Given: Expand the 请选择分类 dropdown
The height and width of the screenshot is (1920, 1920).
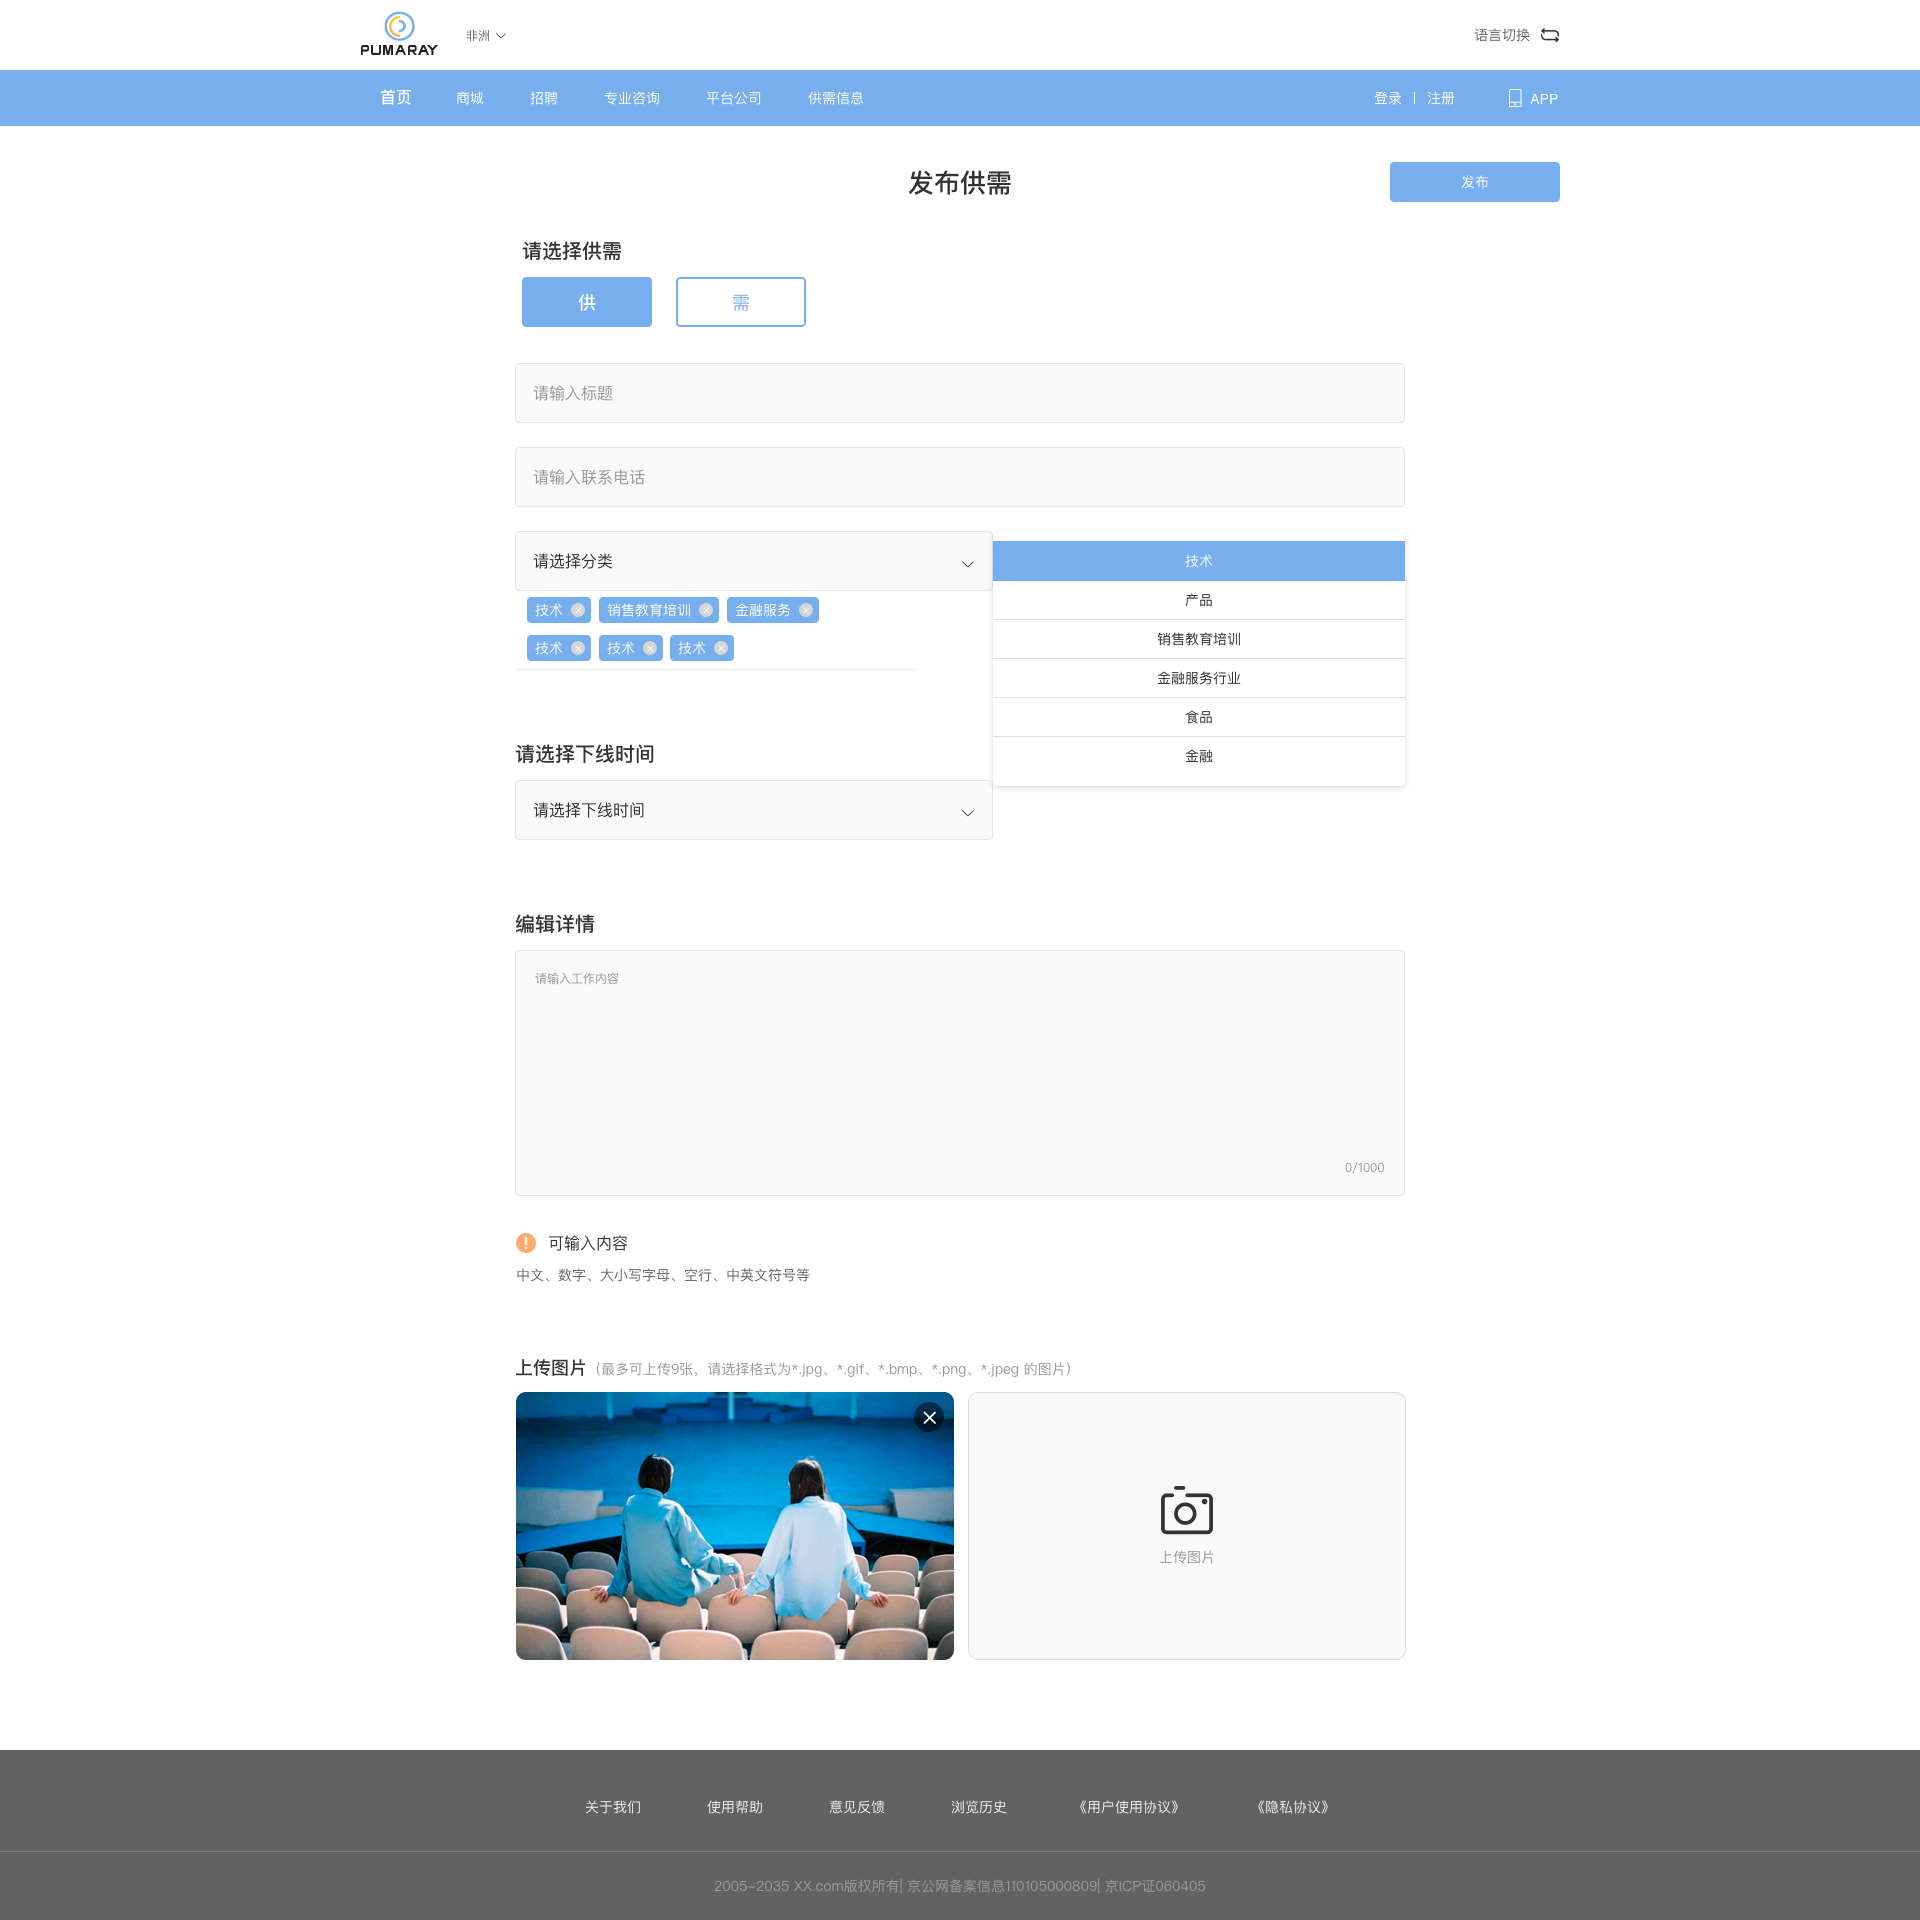Looking at the screenshot, I should click(754, 561).
